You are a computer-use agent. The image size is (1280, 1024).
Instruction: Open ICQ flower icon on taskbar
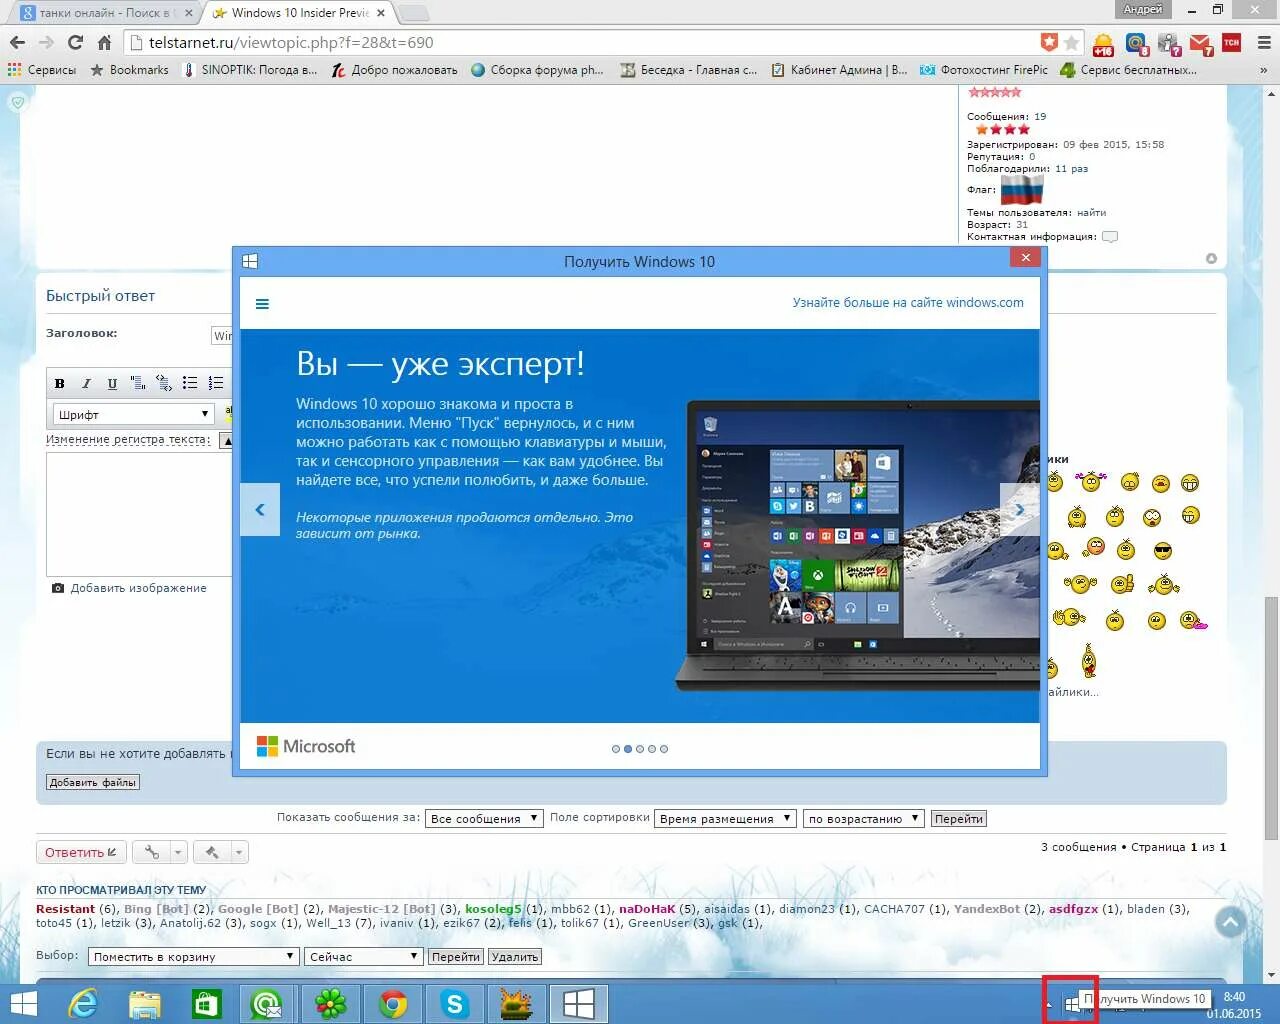(330, 1004)
